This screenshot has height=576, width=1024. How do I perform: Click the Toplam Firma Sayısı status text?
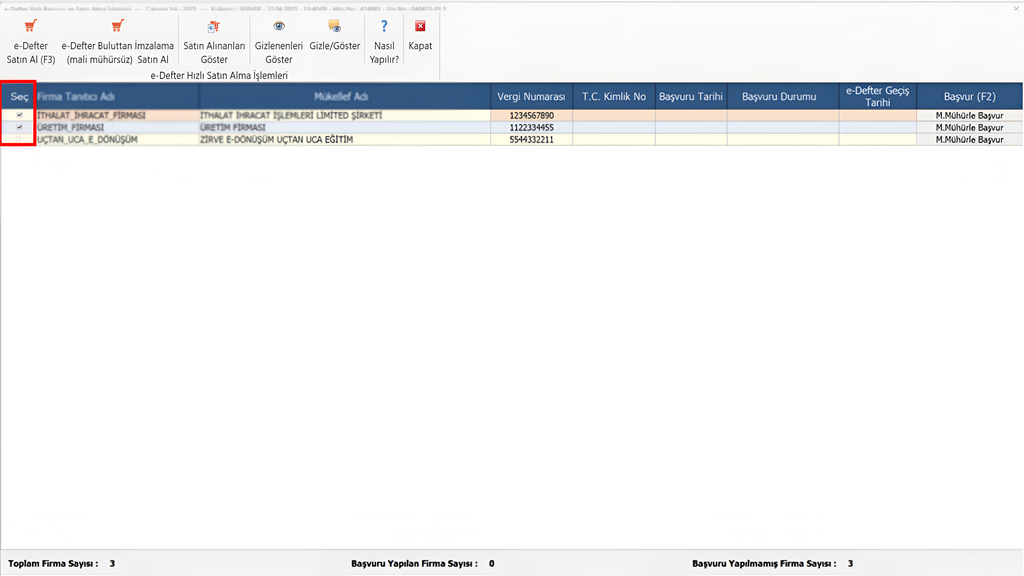tap(61, 564)
